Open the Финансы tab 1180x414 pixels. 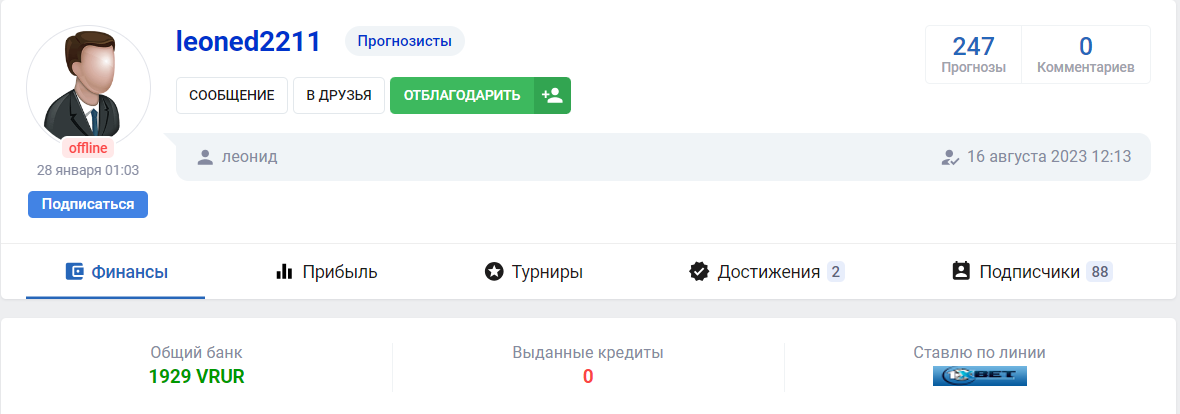click(116, 271)
